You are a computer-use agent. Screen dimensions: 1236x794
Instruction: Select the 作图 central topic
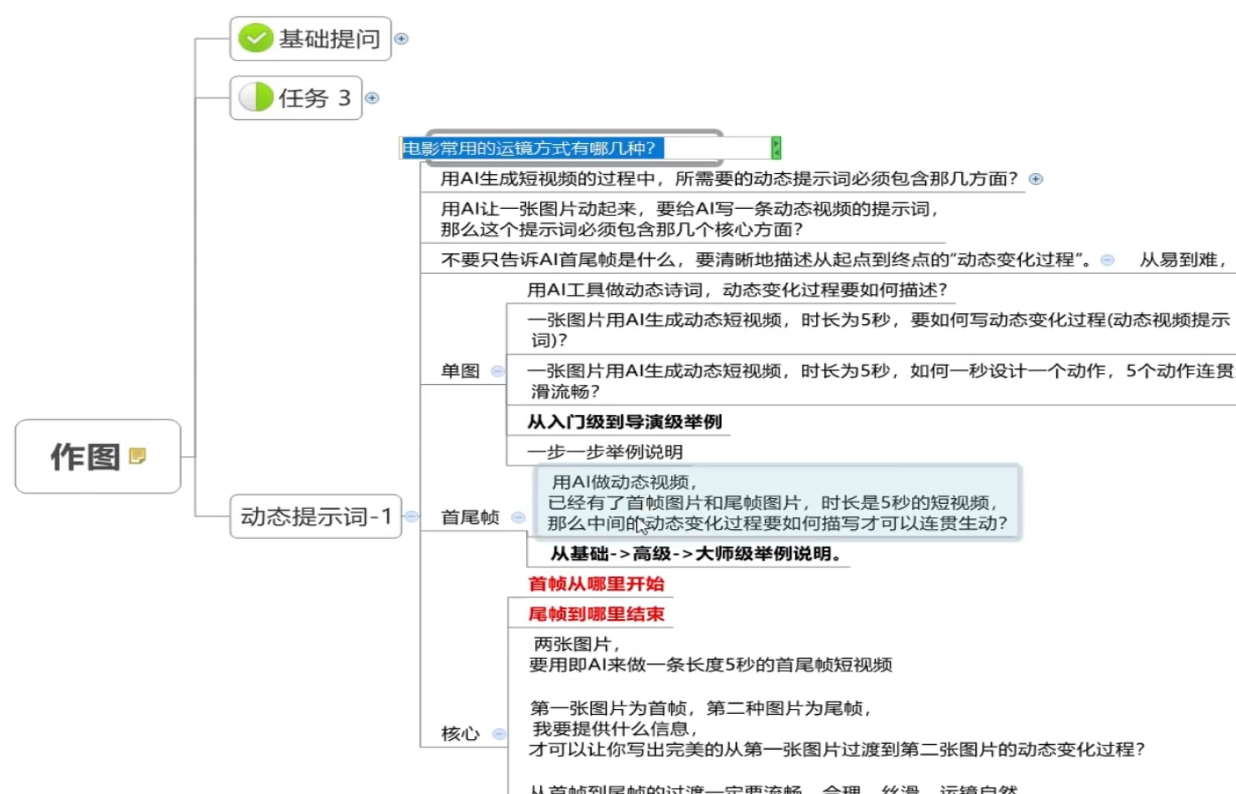(85, 457)
